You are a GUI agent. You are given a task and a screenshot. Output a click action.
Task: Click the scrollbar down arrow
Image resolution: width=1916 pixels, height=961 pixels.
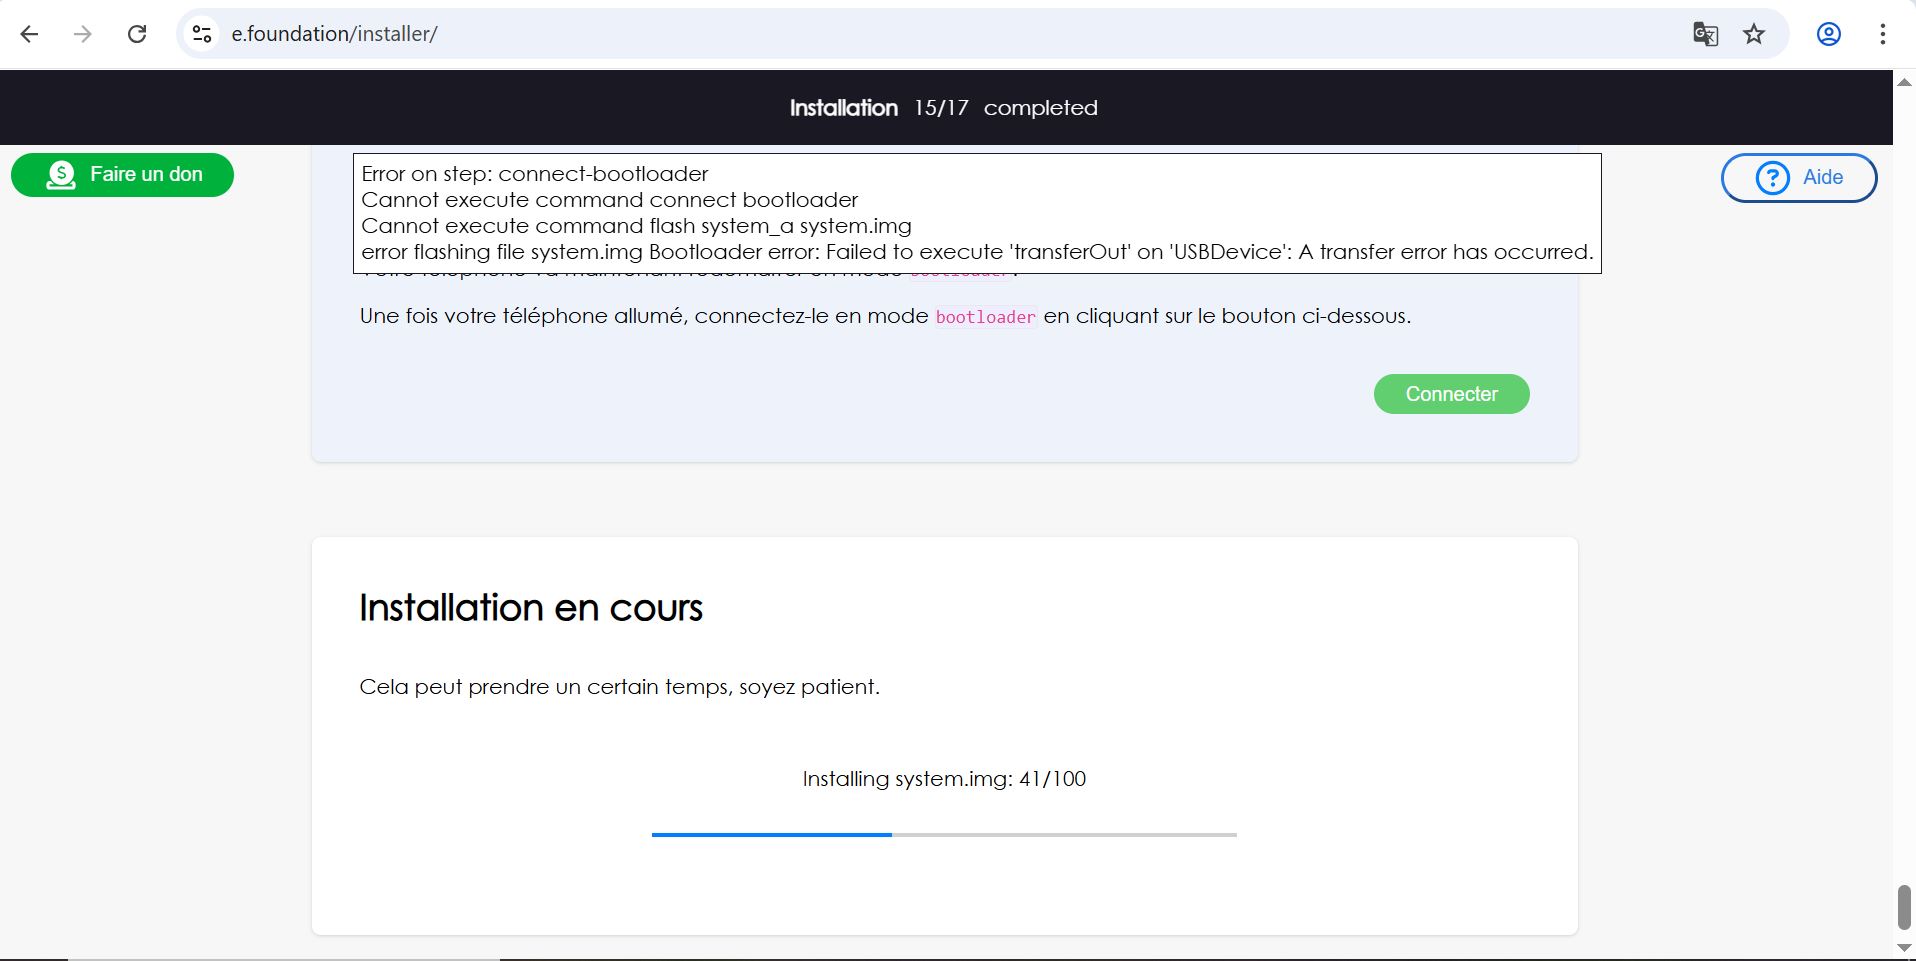1904,947
